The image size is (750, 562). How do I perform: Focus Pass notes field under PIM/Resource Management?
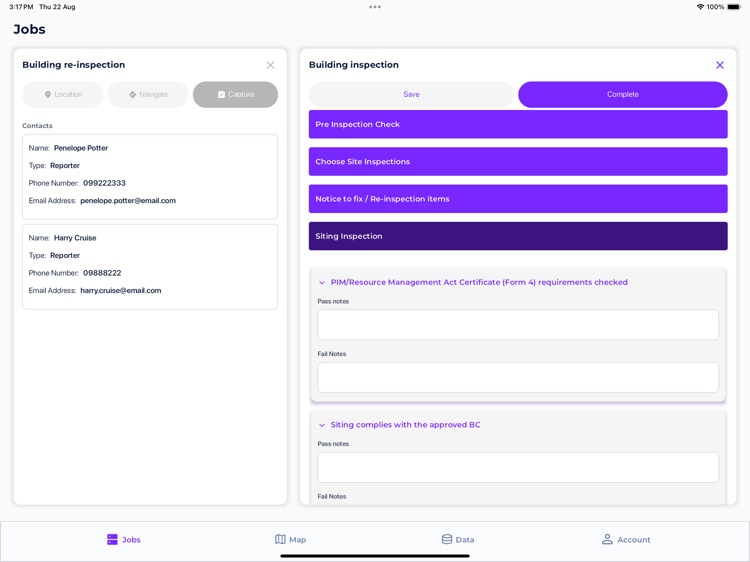pyautogui.click(x=518, y=325)
